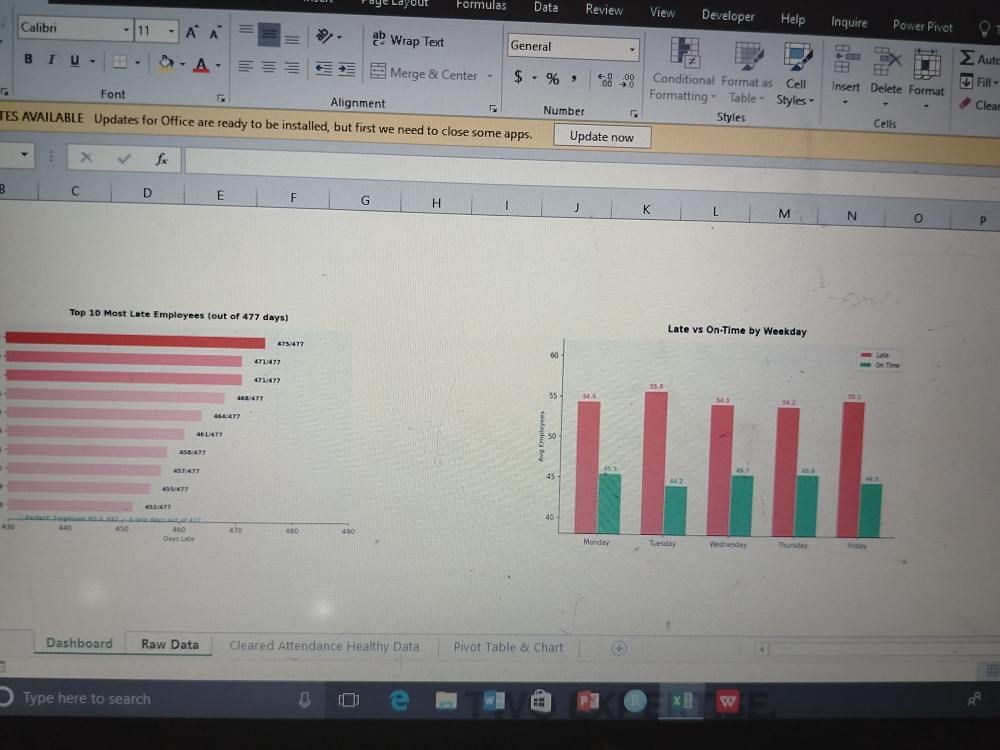Apply fill color bucket

point(166,63)
